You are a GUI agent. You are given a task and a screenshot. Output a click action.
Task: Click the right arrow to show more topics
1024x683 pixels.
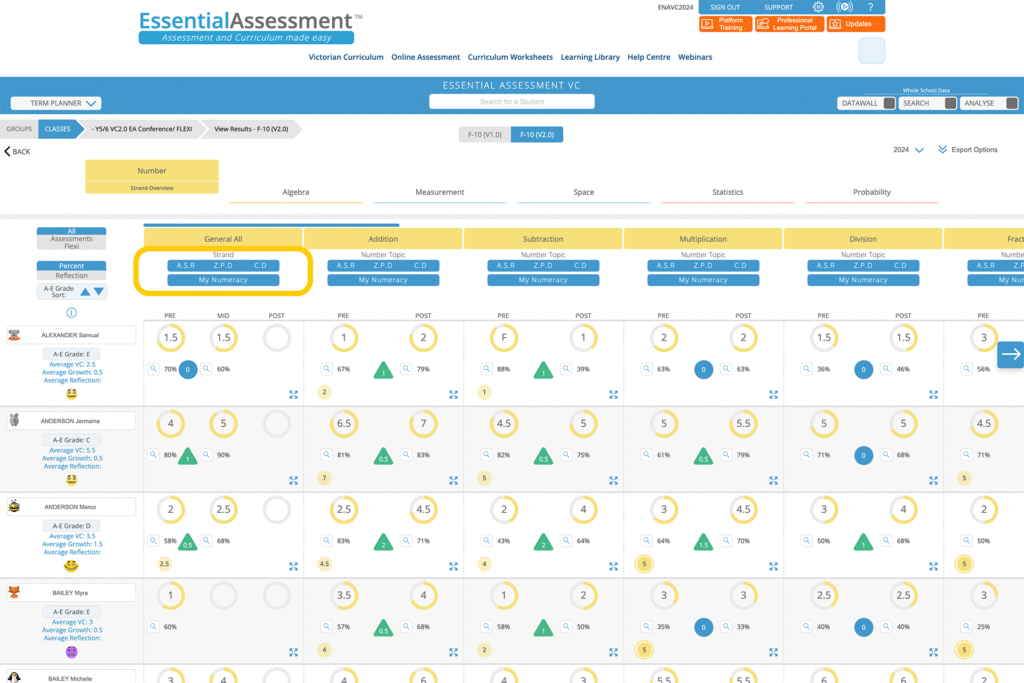pyautogui.click(x=1010, y=355)
